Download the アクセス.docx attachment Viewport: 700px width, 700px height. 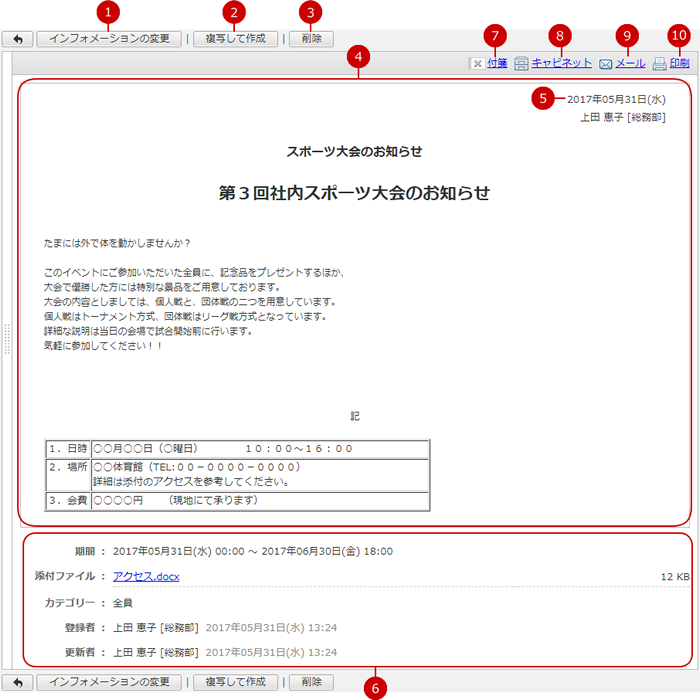tap(146, 576)
